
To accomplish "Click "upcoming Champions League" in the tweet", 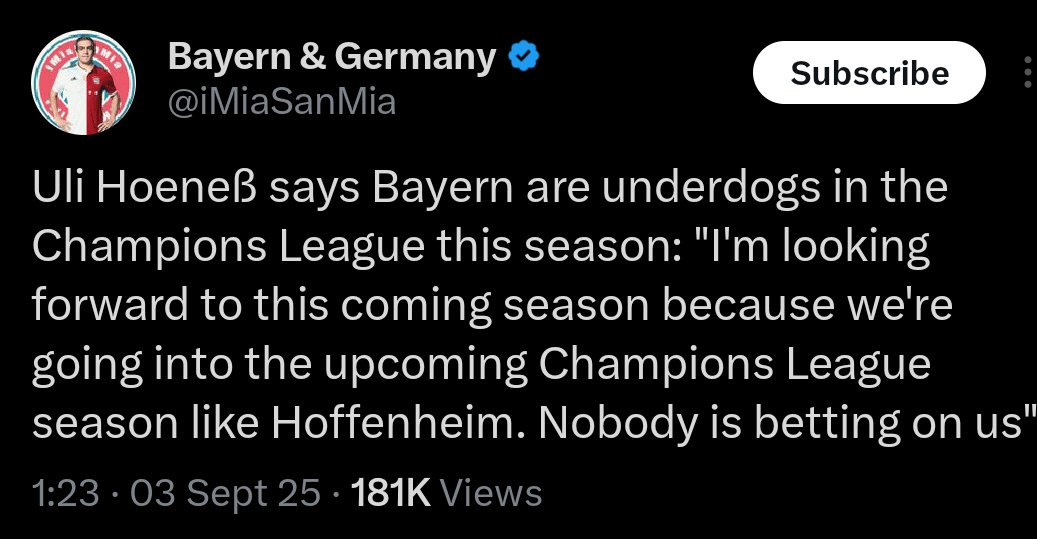I will pos(667,366).
